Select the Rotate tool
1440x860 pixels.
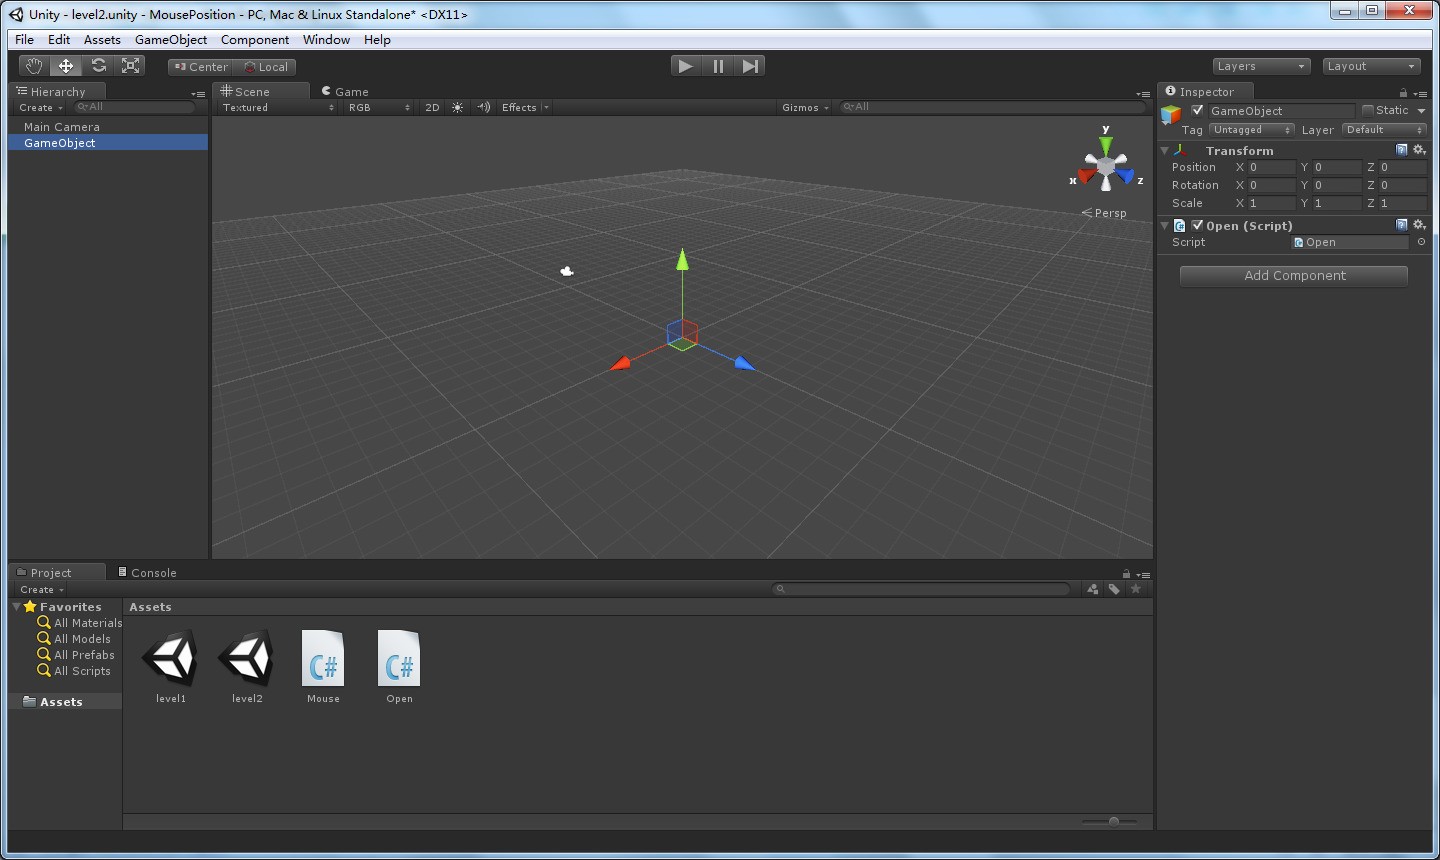point(98,65)
